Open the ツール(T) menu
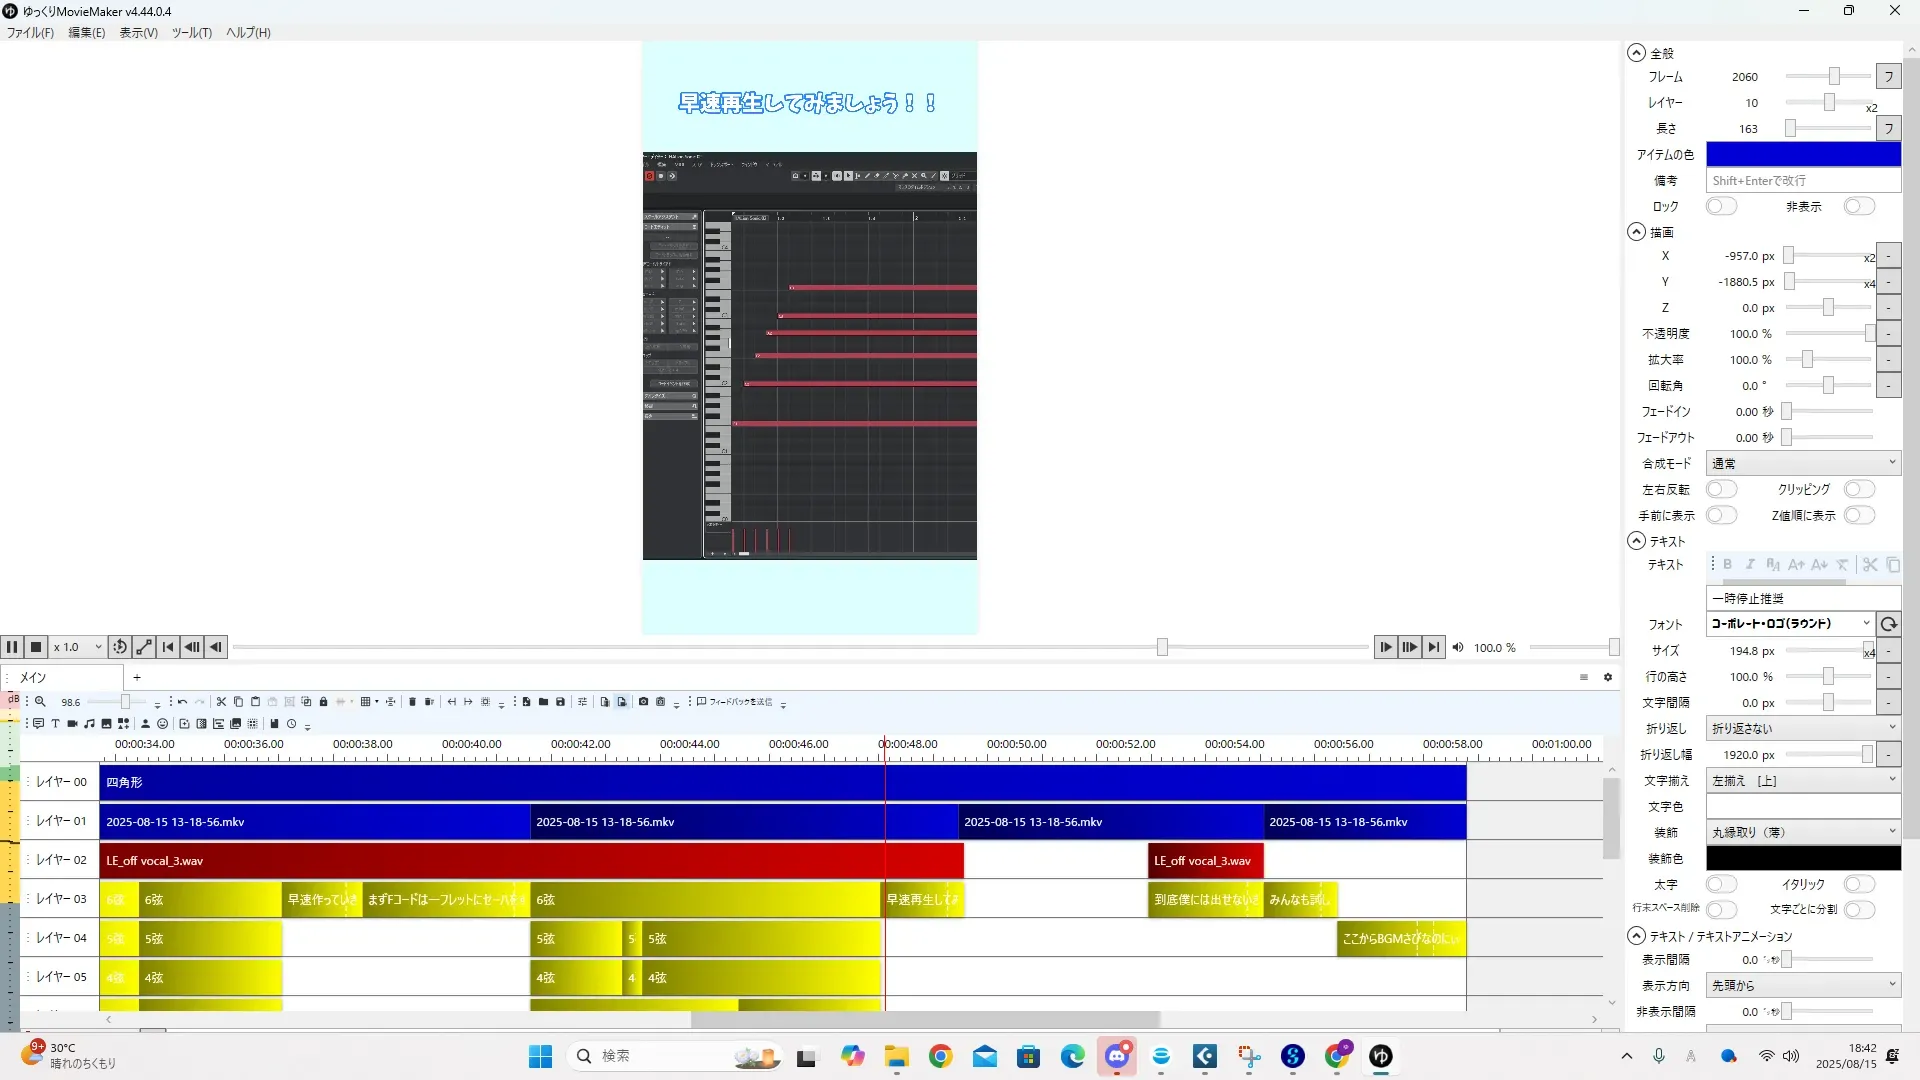The height and width of the screenshot is (1080, 1920). click(x=191, y=32)
